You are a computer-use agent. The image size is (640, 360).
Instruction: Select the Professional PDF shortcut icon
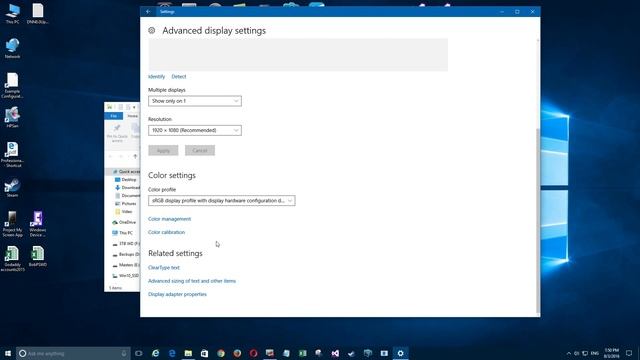(12, 154)
